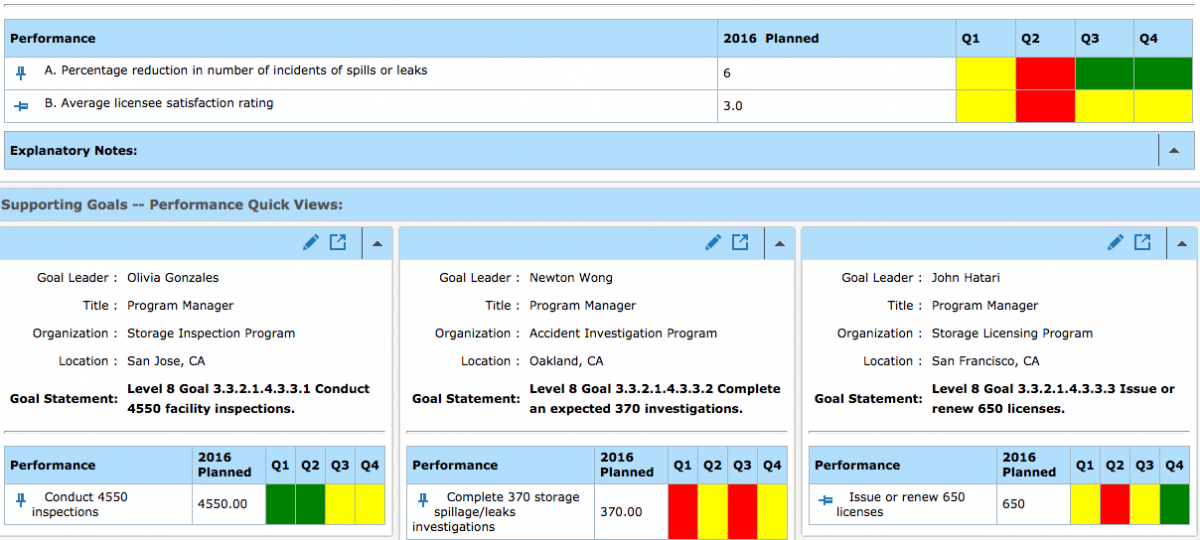Click 'Performance' header in the top table
This screenshot has width=1200, height=540.
pyautogui.click(x=53, y=38)
